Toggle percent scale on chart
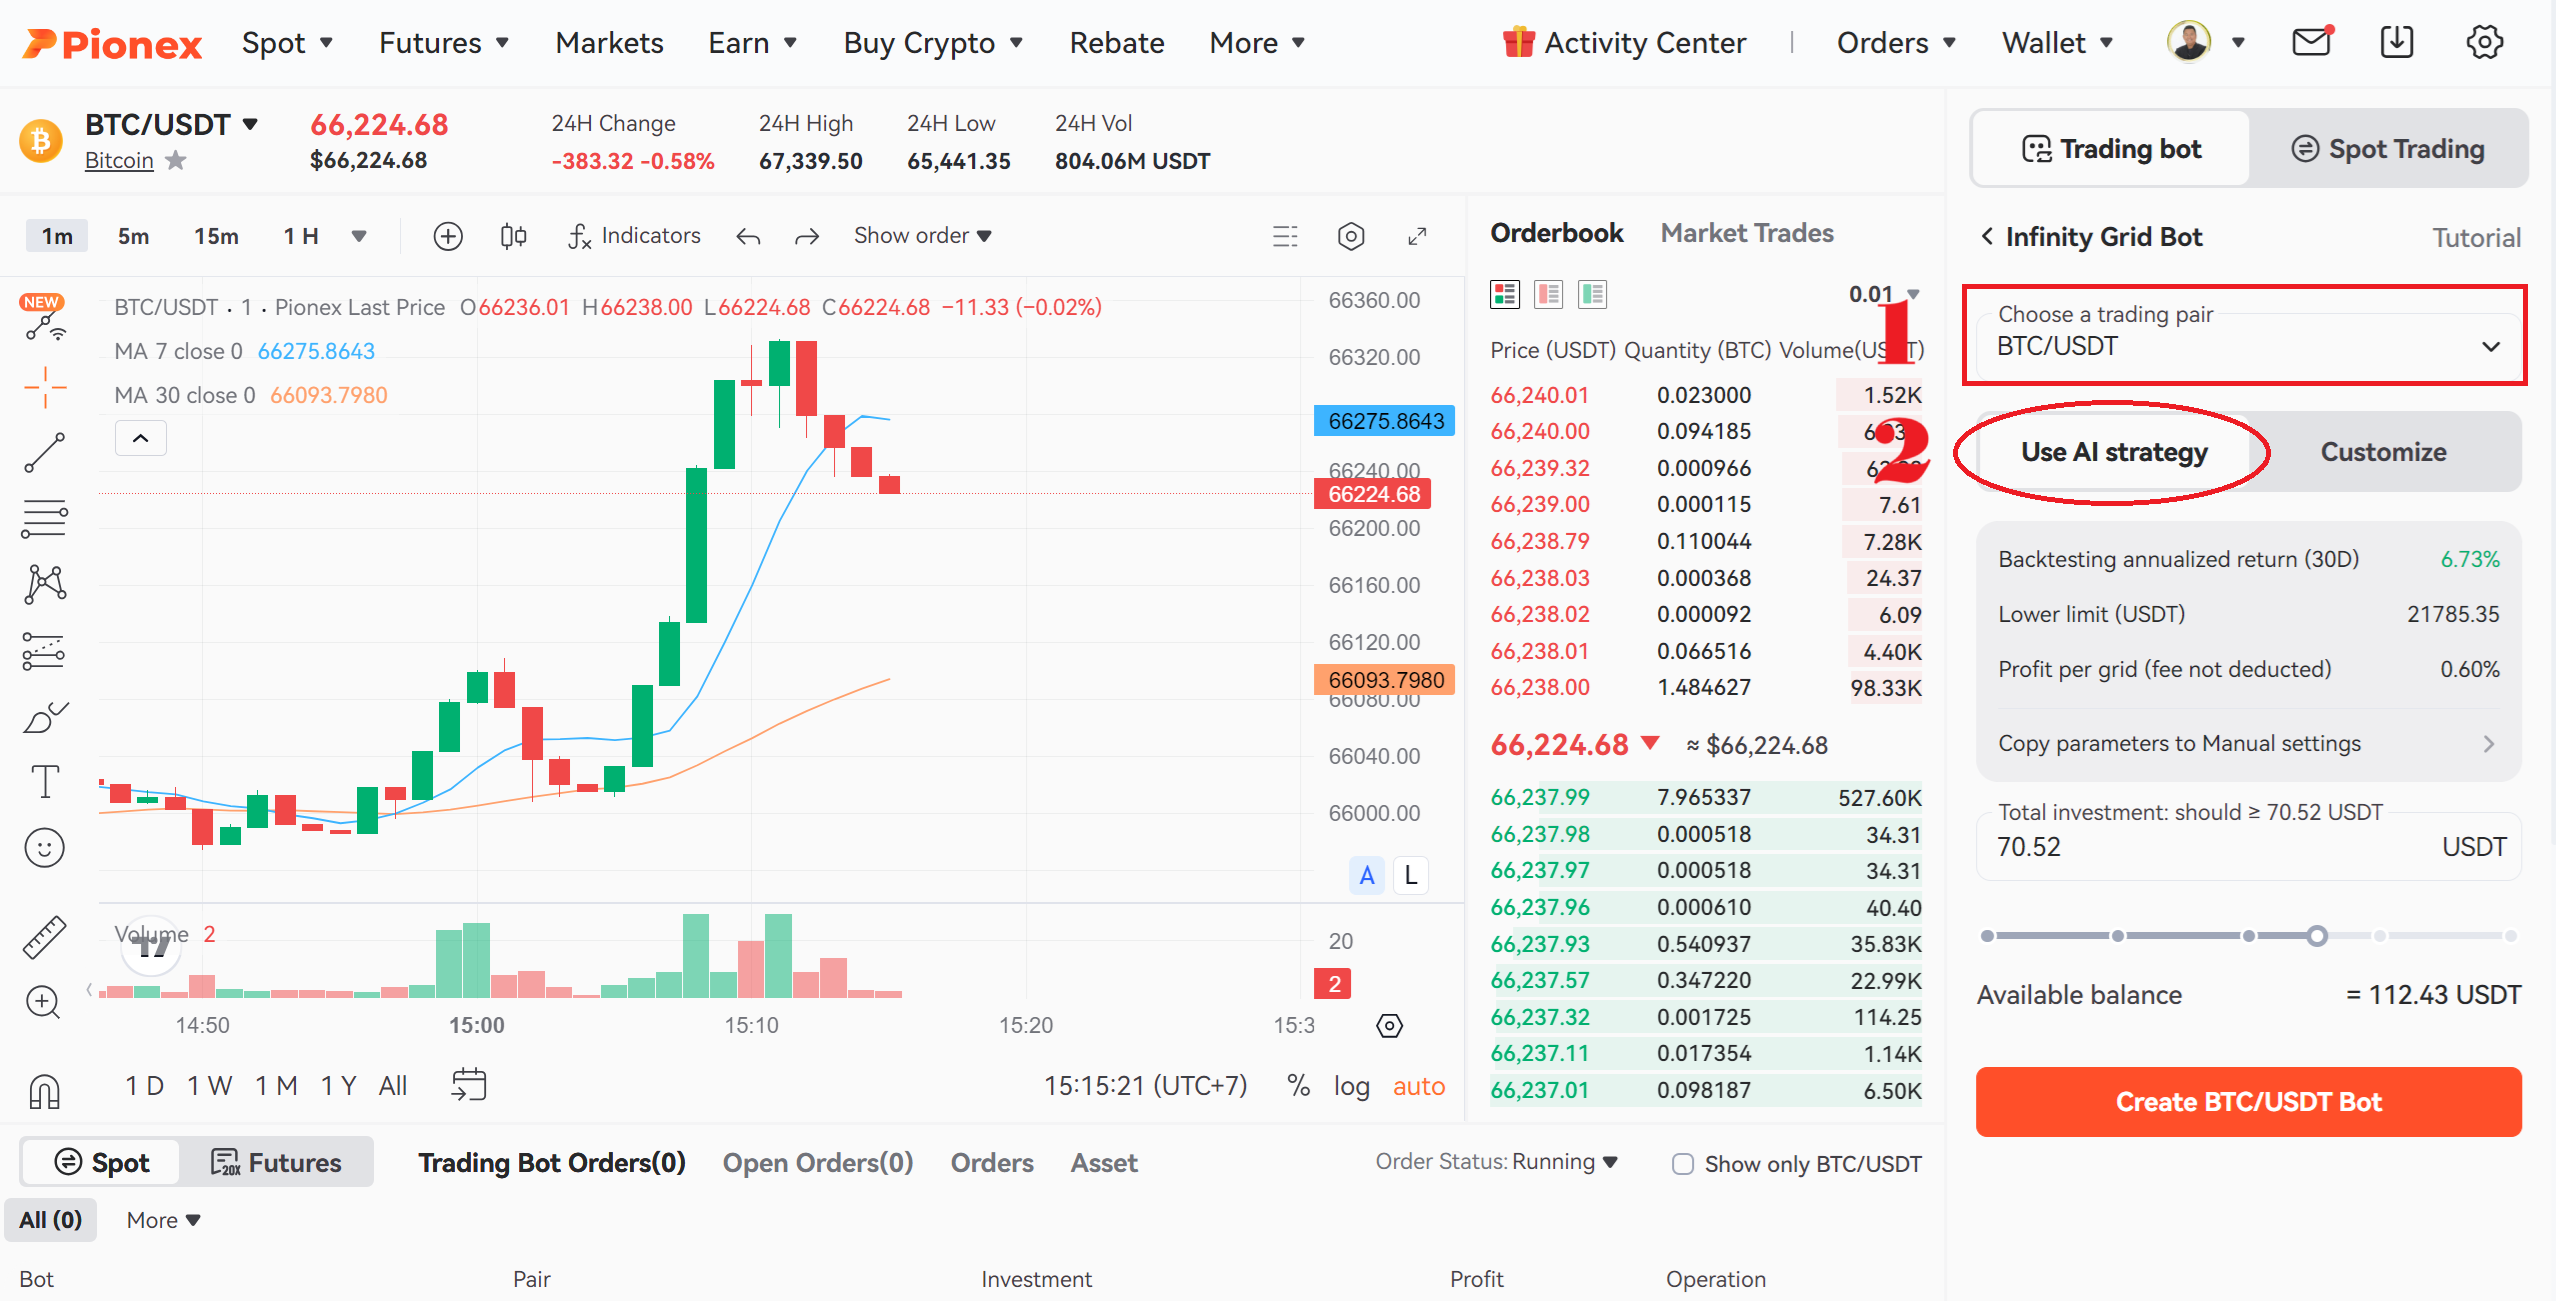Screen dimensions: 2556x1301 coord(1298,1085)
